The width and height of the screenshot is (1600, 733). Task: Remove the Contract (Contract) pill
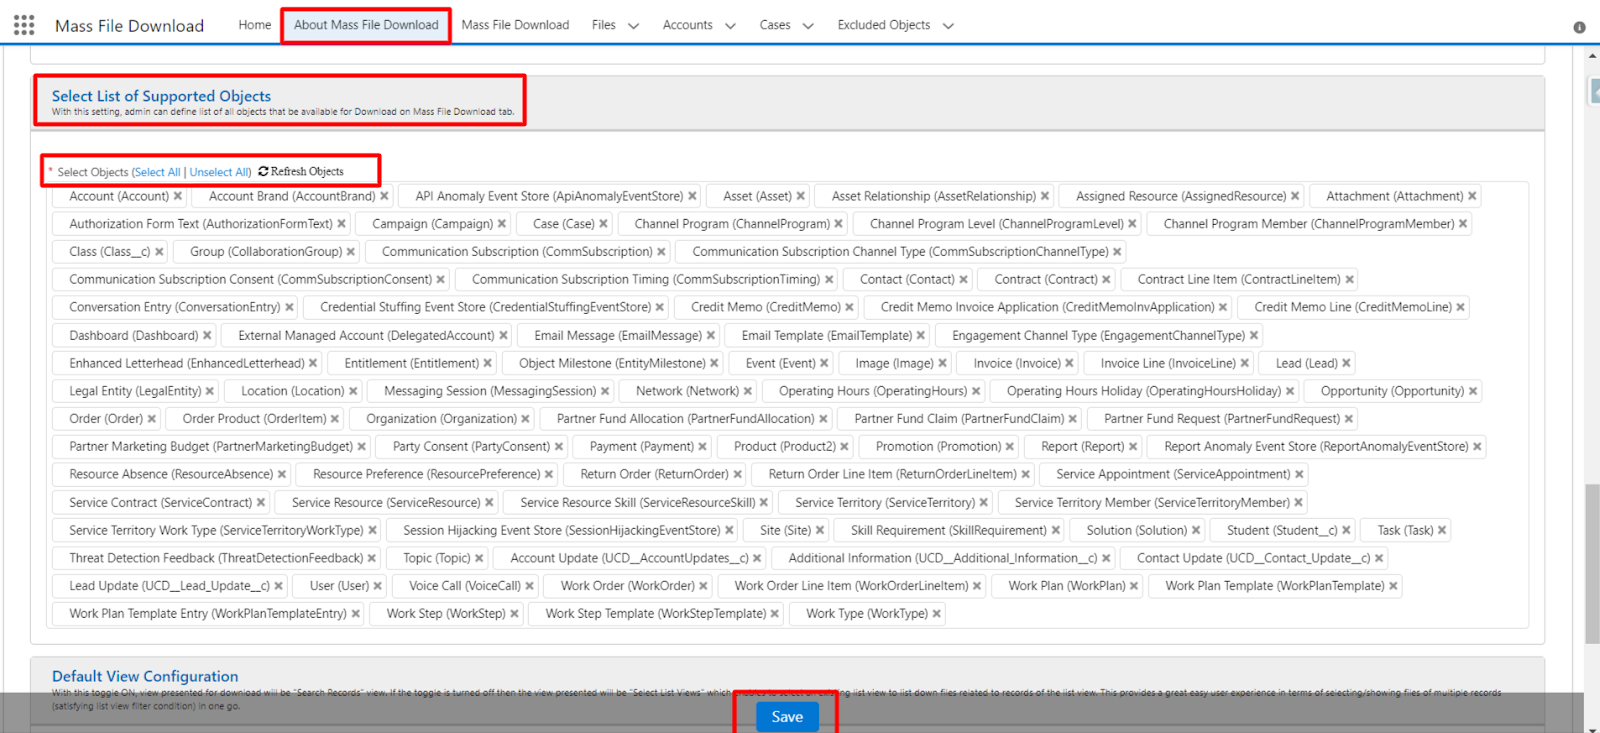[1106, 280]
